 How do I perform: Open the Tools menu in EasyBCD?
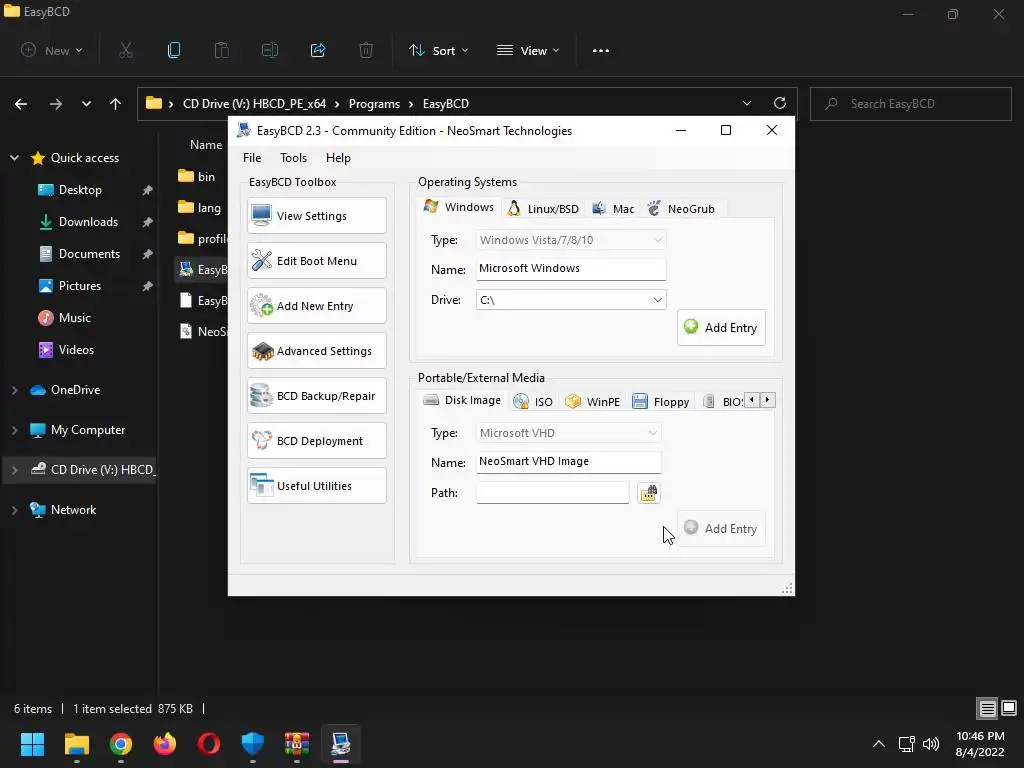pos(293,158)
